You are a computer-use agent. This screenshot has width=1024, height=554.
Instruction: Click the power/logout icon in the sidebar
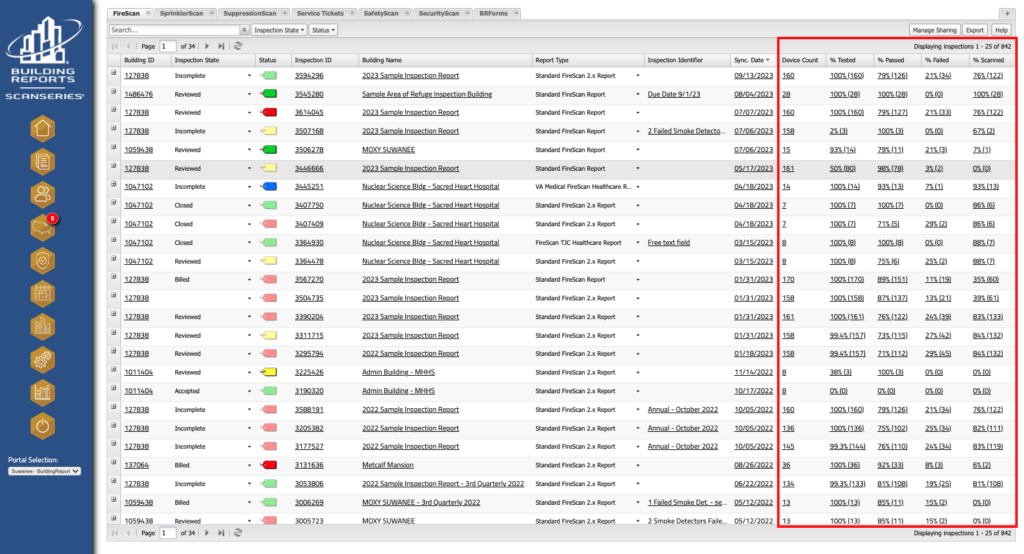[x=42, y=425]
